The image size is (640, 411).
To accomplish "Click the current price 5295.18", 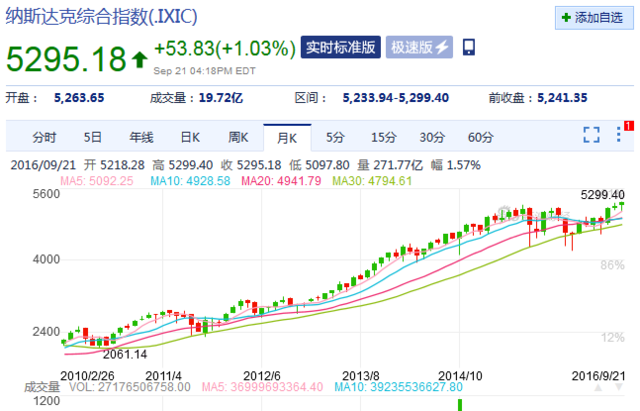I will coord(66,59).
